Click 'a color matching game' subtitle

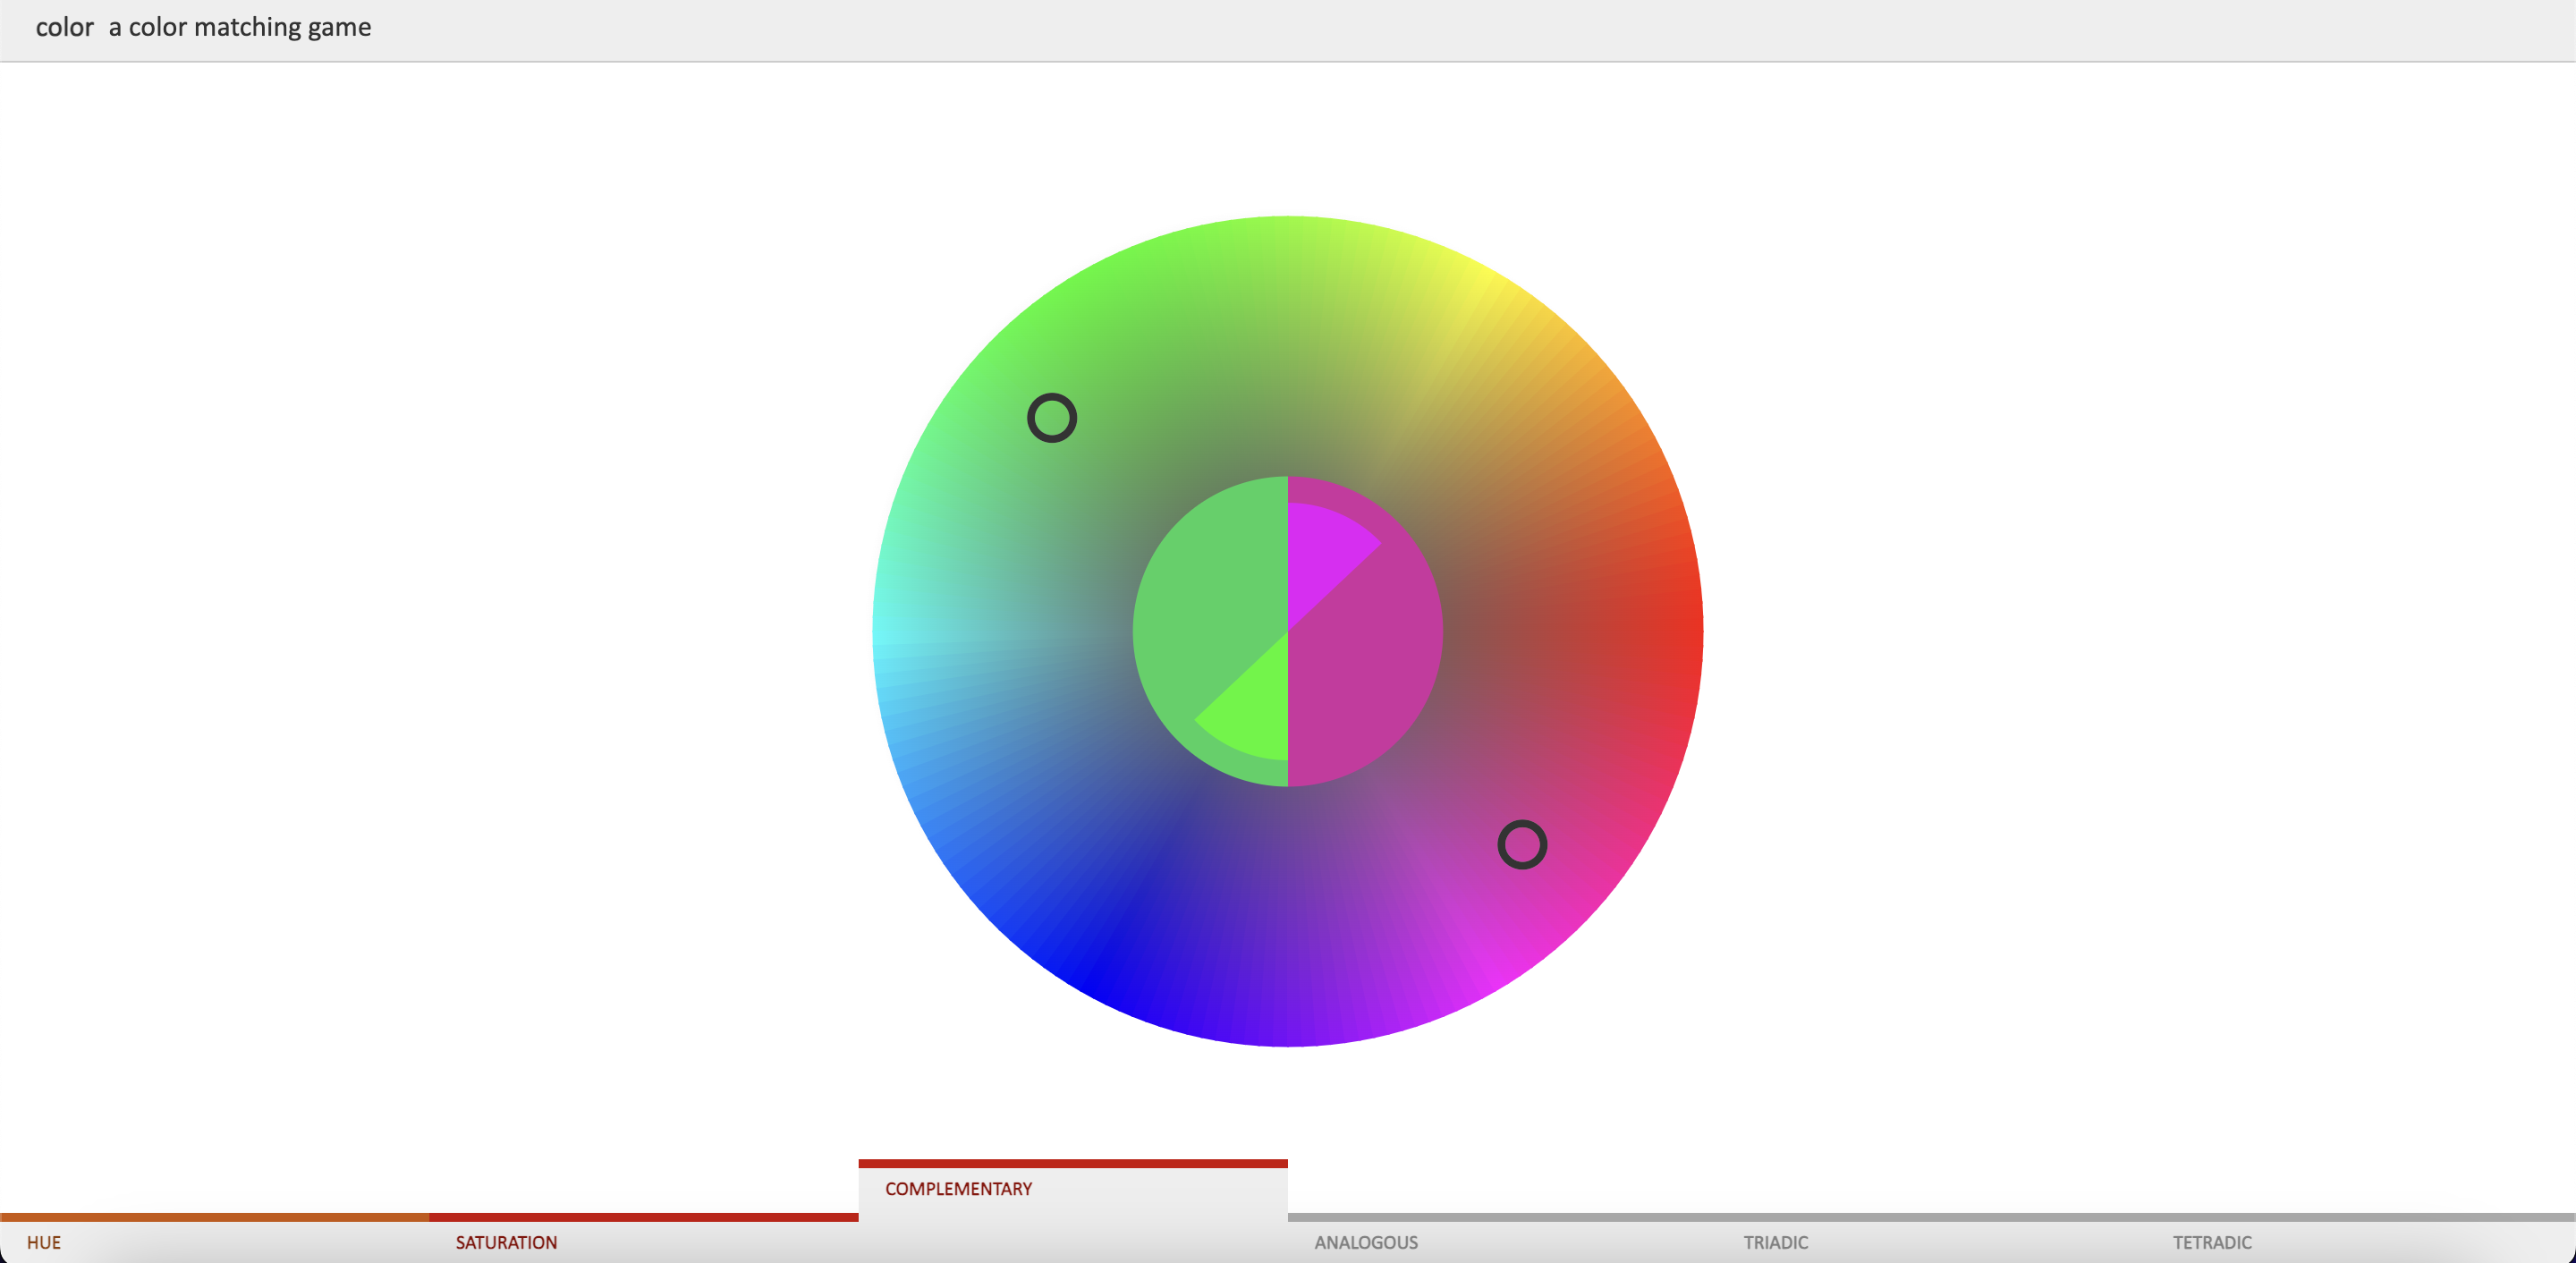240,27
